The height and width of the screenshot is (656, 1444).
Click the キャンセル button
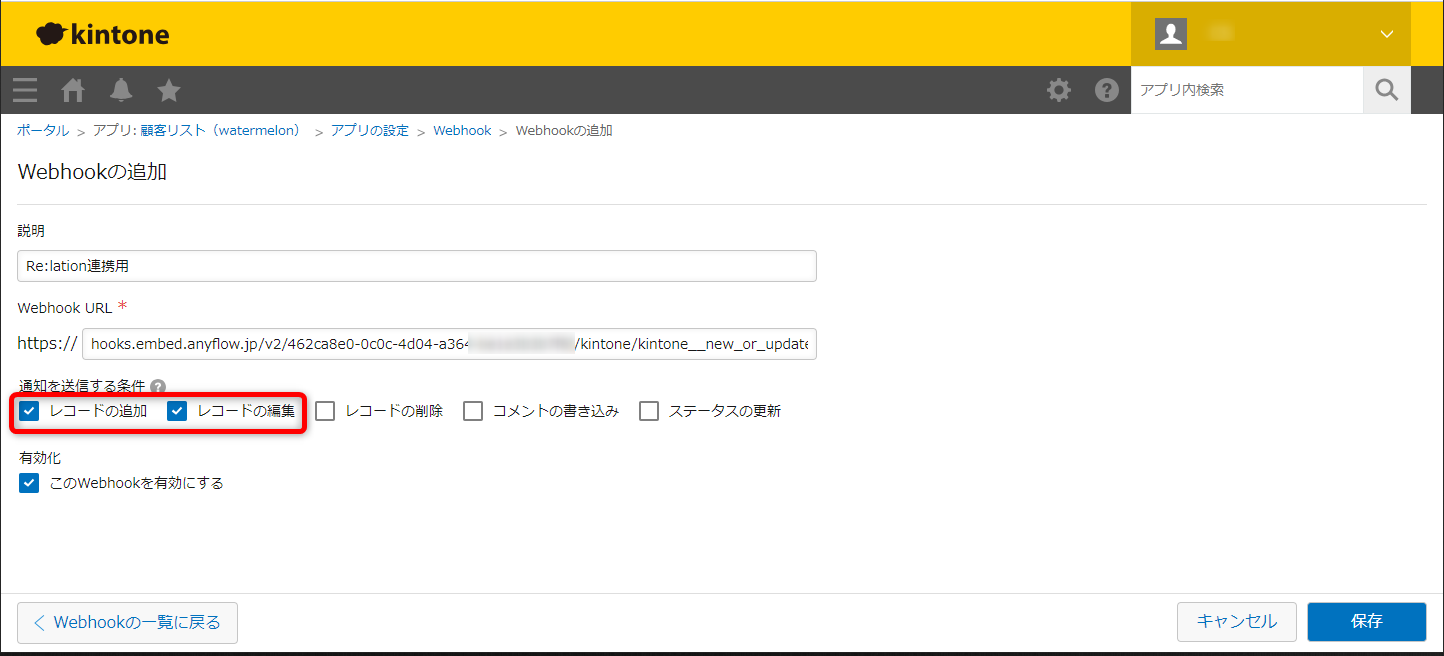click(x=1236, y=621)
